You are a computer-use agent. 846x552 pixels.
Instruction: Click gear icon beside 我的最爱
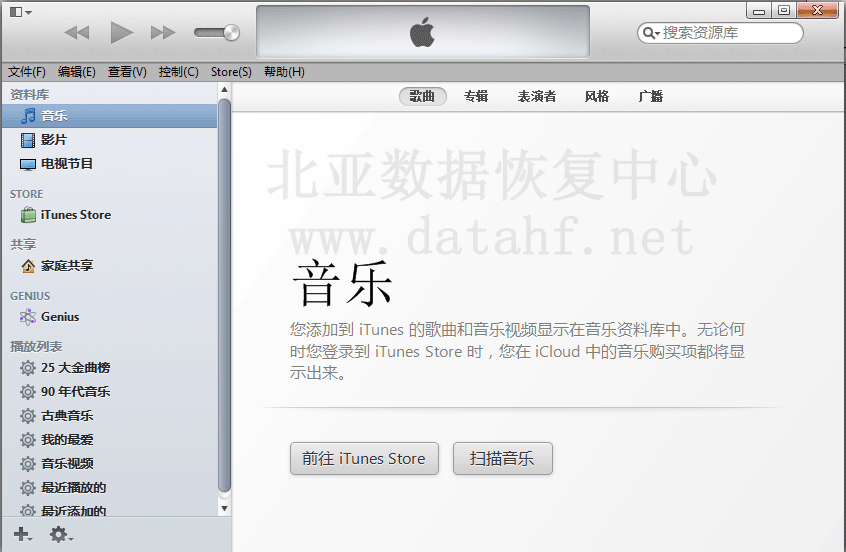point(28,440)
